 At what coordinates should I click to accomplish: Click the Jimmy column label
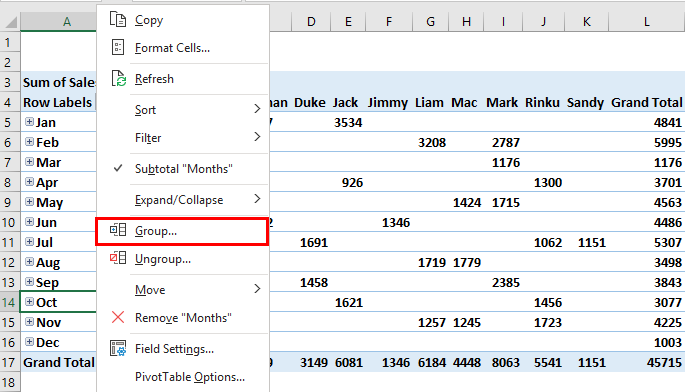387,103
